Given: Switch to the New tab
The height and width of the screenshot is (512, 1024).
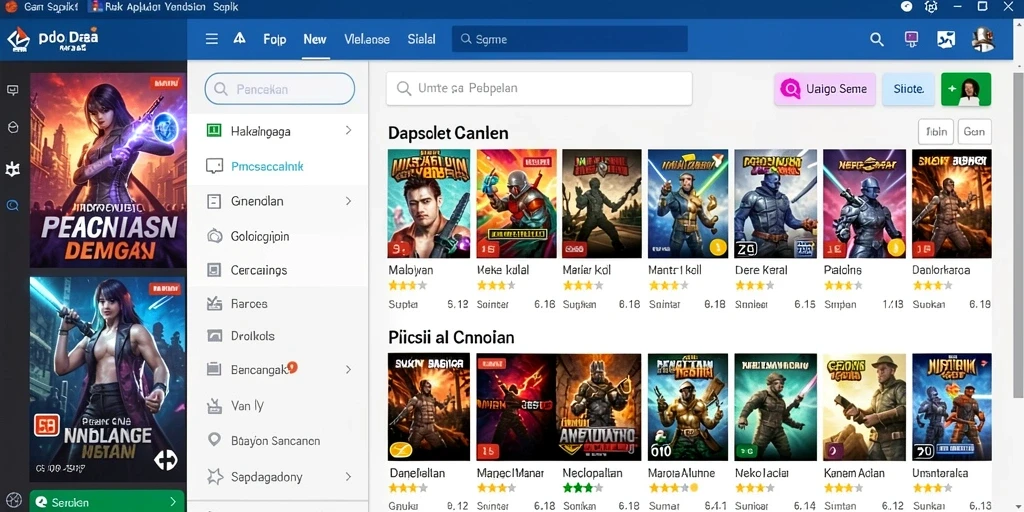Looking at the screenshot, I should pyautogui.click(x=315, y=39).
